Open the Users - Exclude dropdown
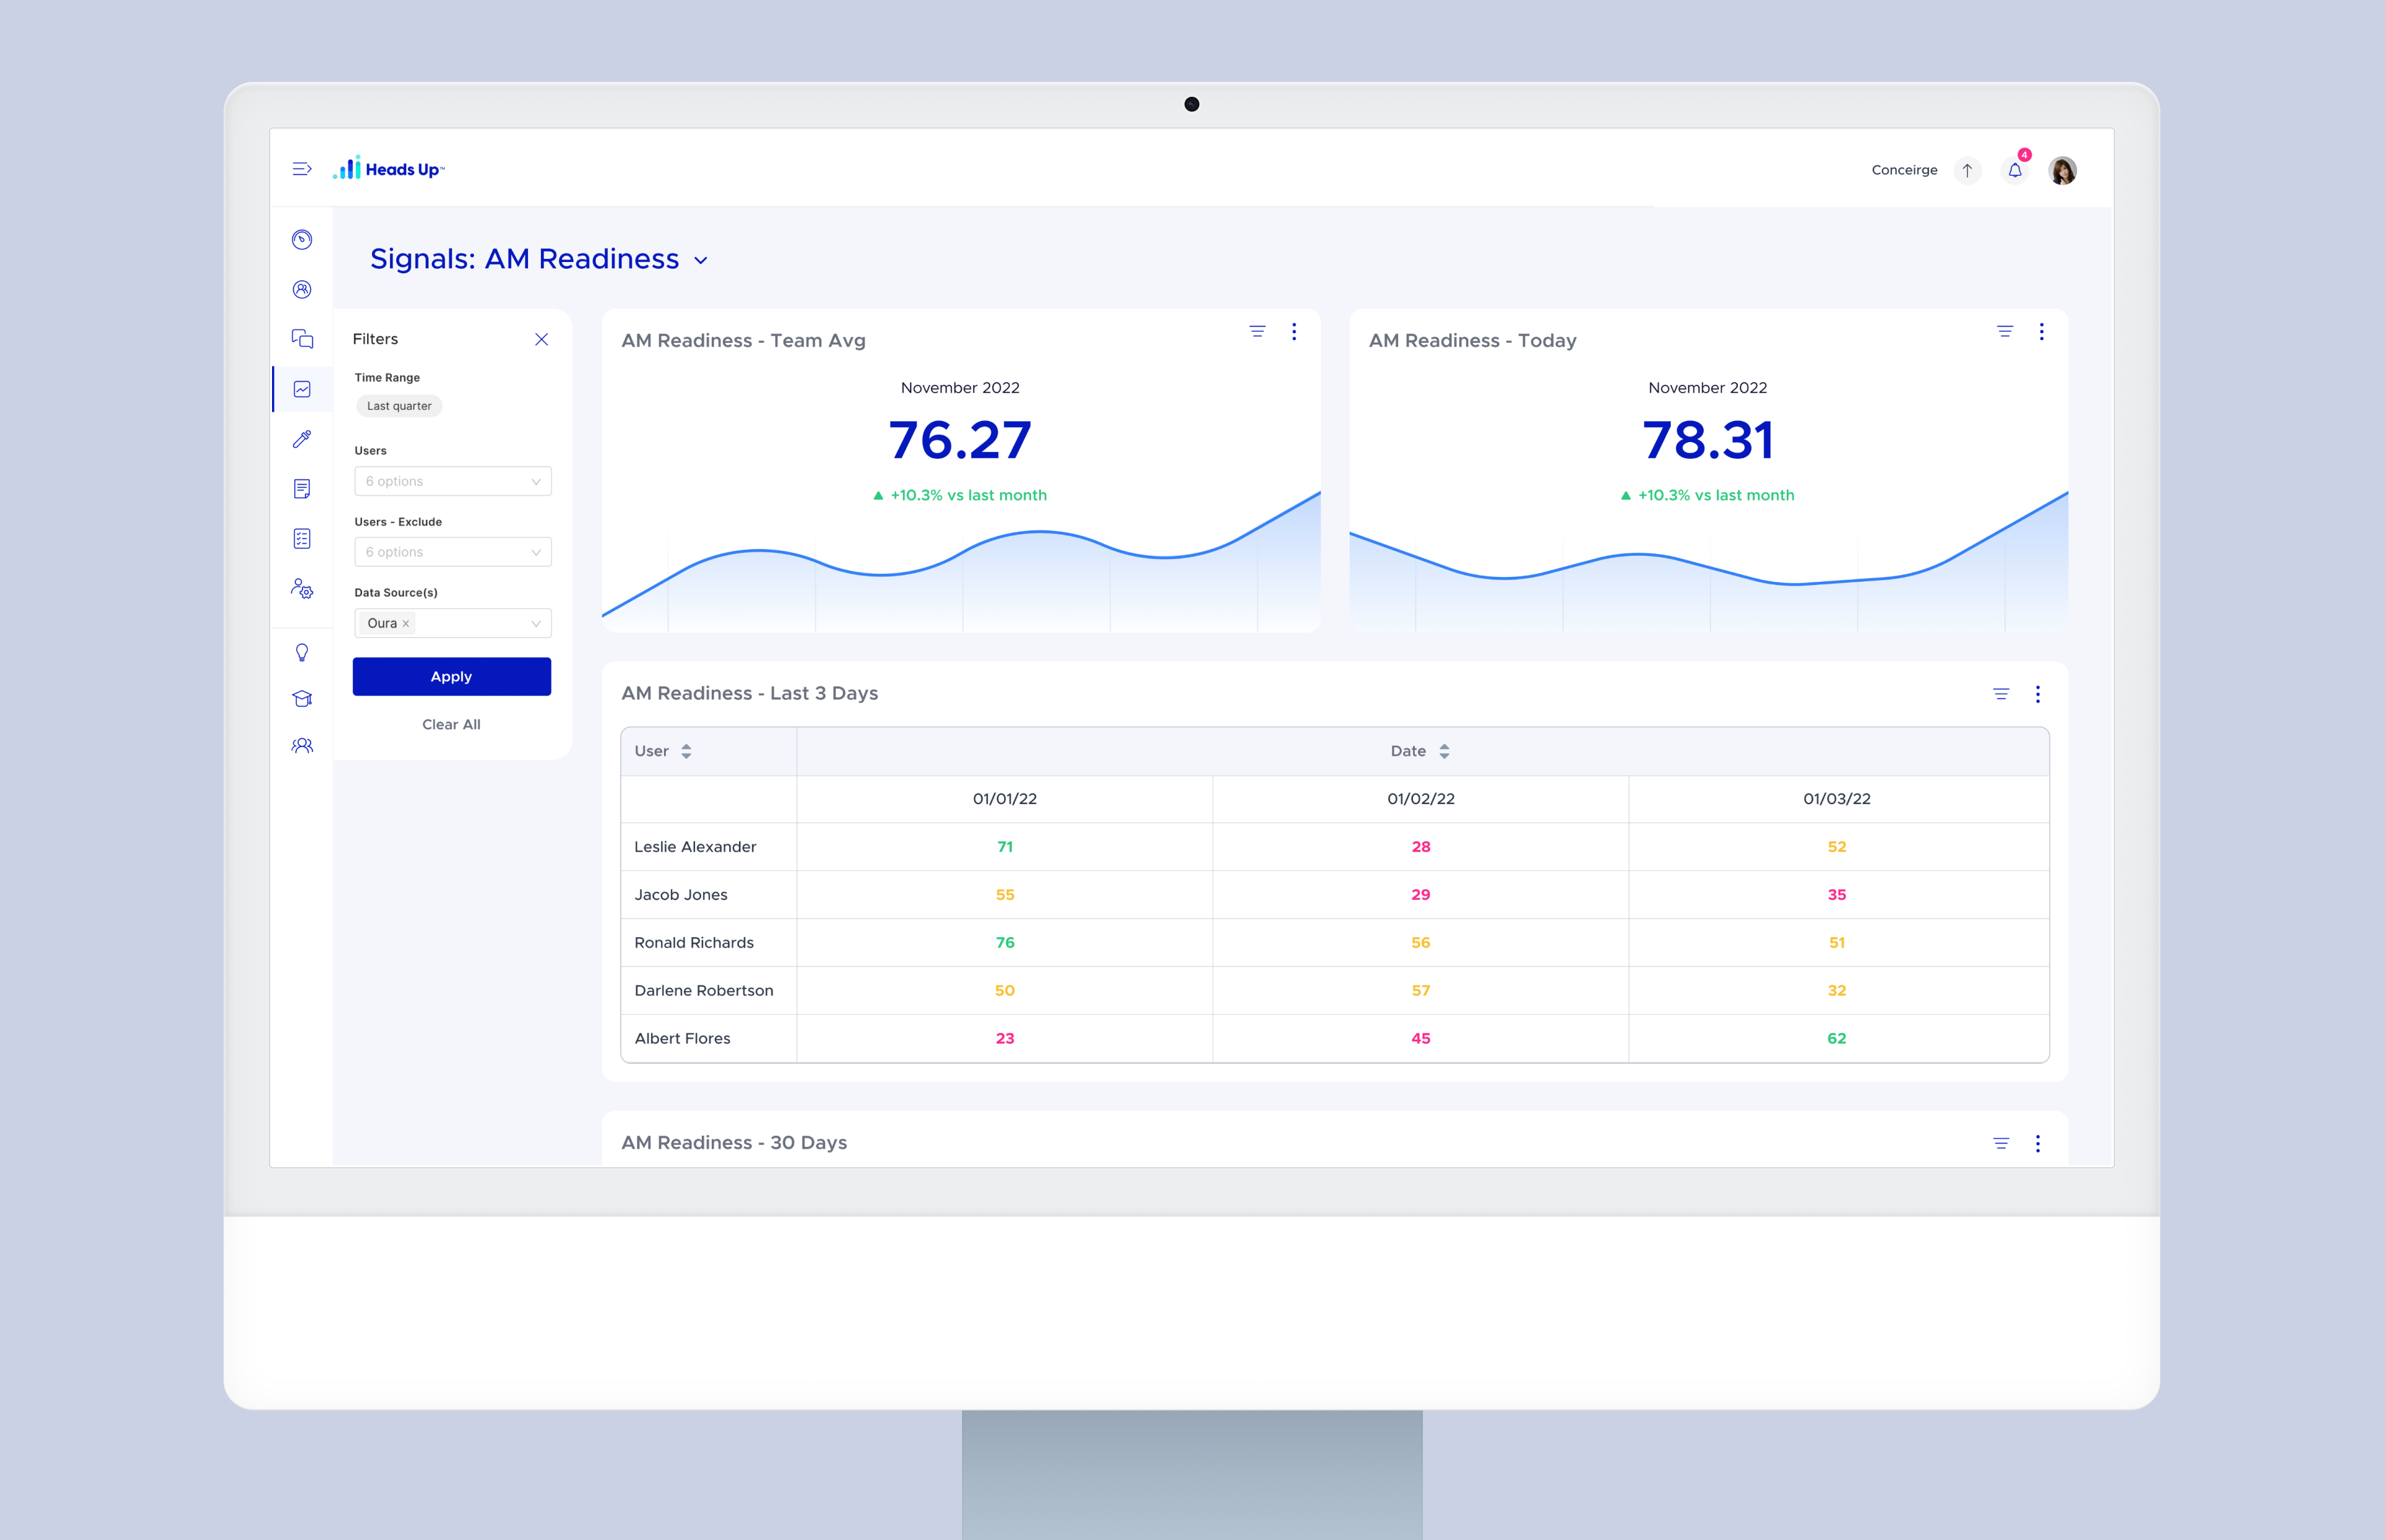Image resolution: width=2385 pixels, height=1540 pixels. 453,552
